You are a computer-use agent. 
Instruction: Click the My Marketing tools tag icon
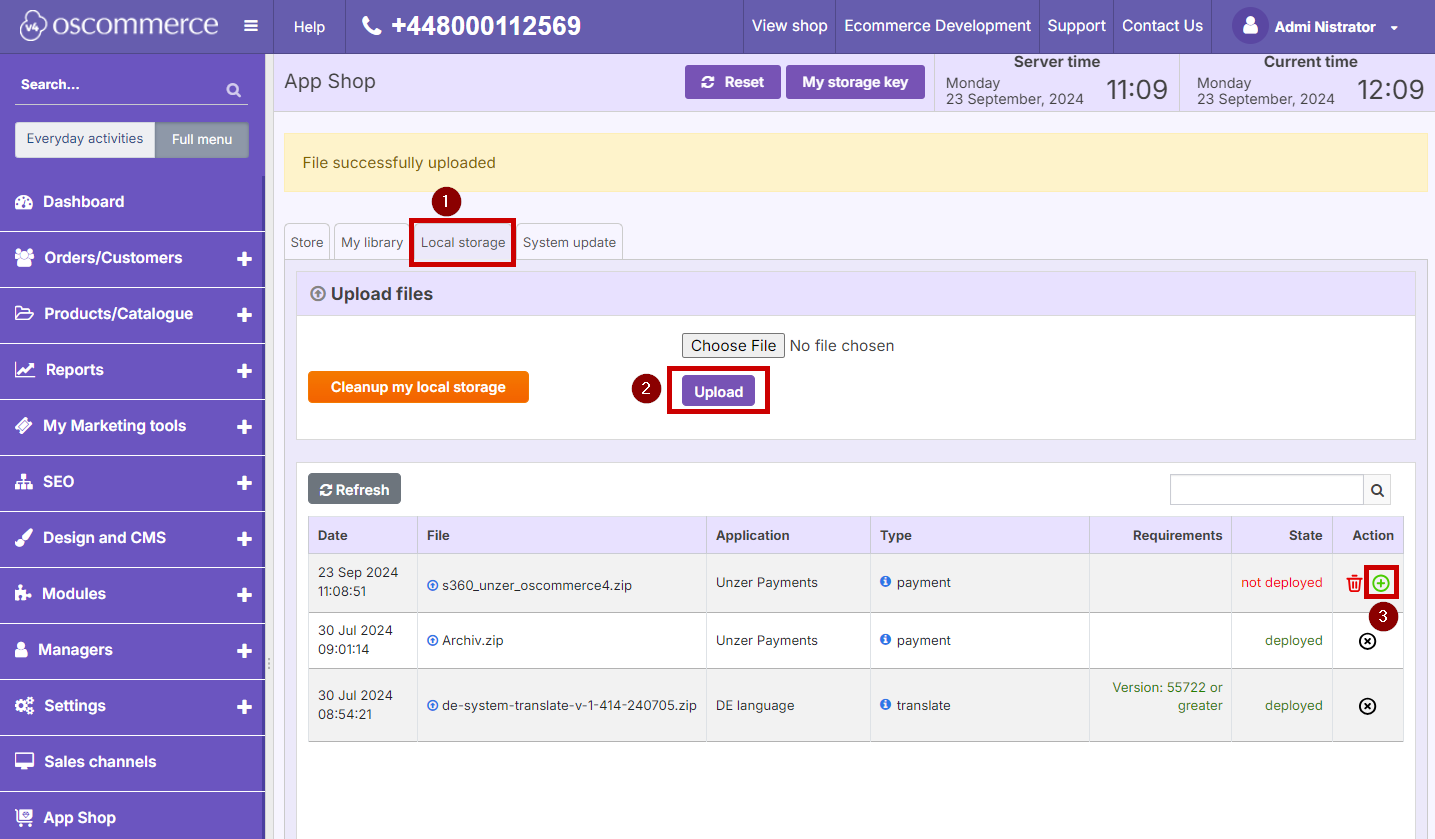click(x=24, y=426)
